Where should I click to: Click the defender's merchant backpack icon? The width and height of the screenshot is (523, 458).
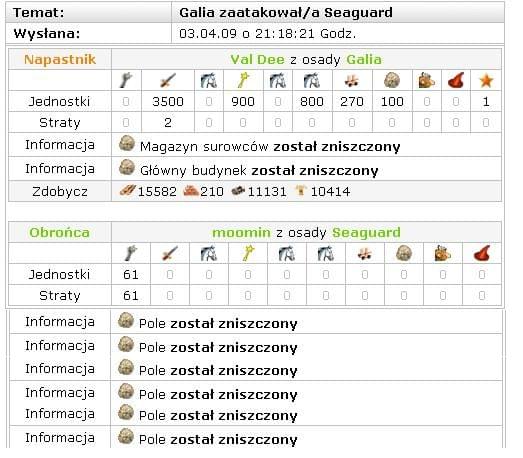[443, 253]
